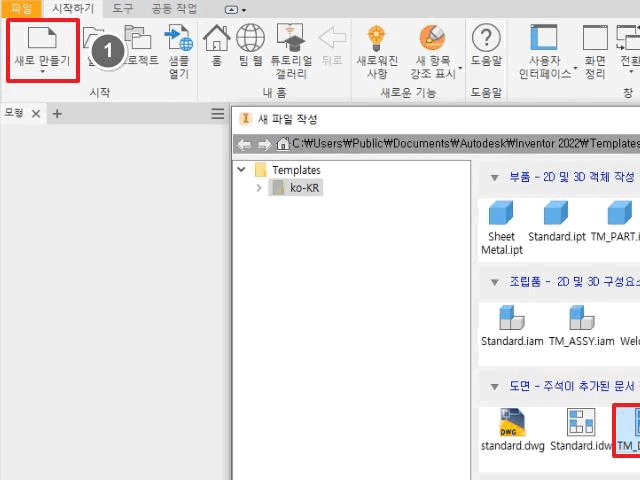Collapse the 조립품 (Assembly) section

click(495, 282)
